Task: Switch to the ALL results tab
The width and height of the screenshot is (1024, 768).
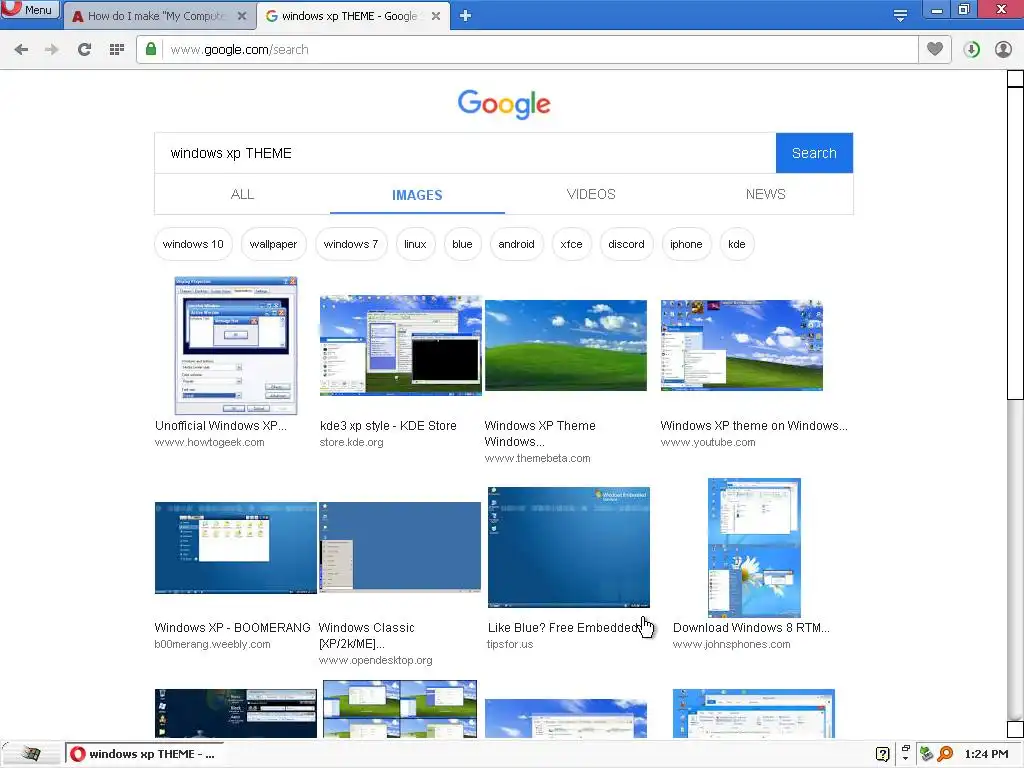Action: coord(242,194)
